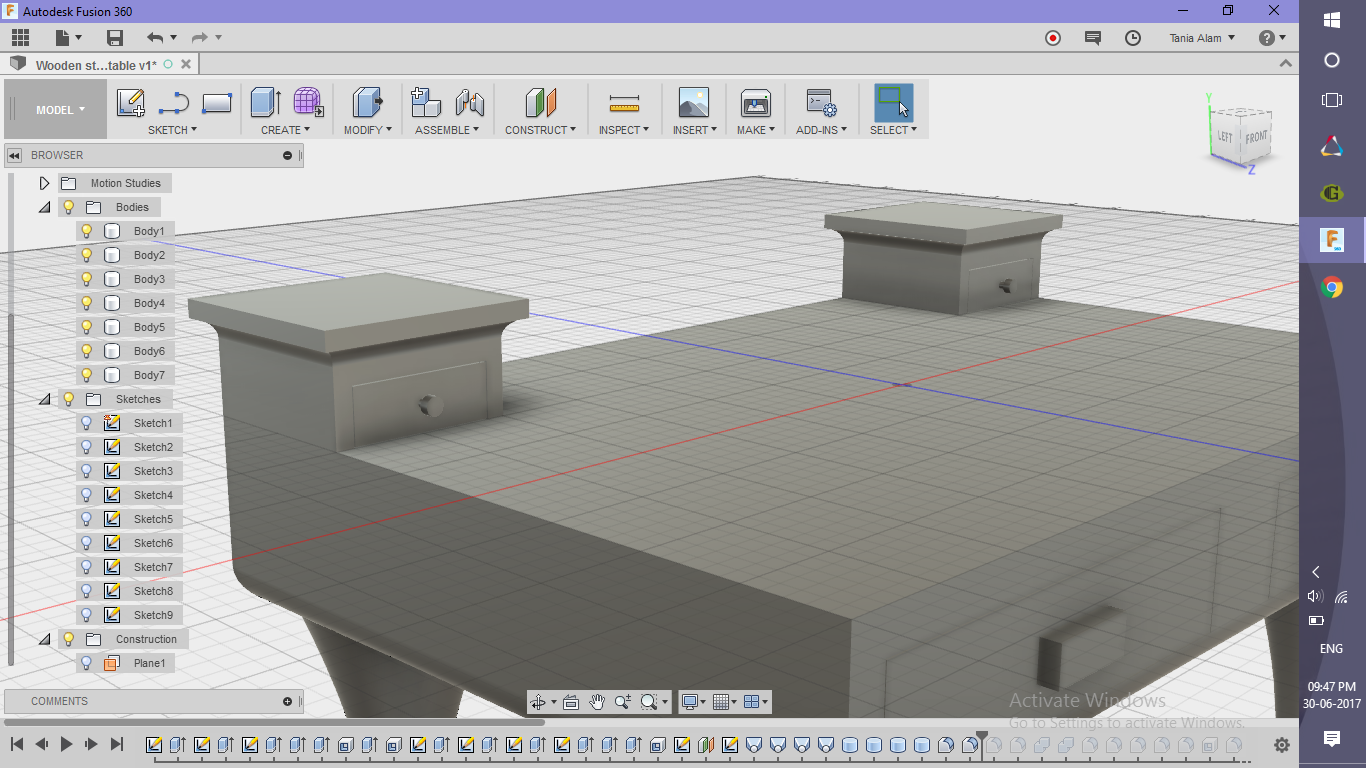This screenshot has height=768, width=1366.
Task: Toggle visibility bulb of Sketch1
Action: click(87, 423)
